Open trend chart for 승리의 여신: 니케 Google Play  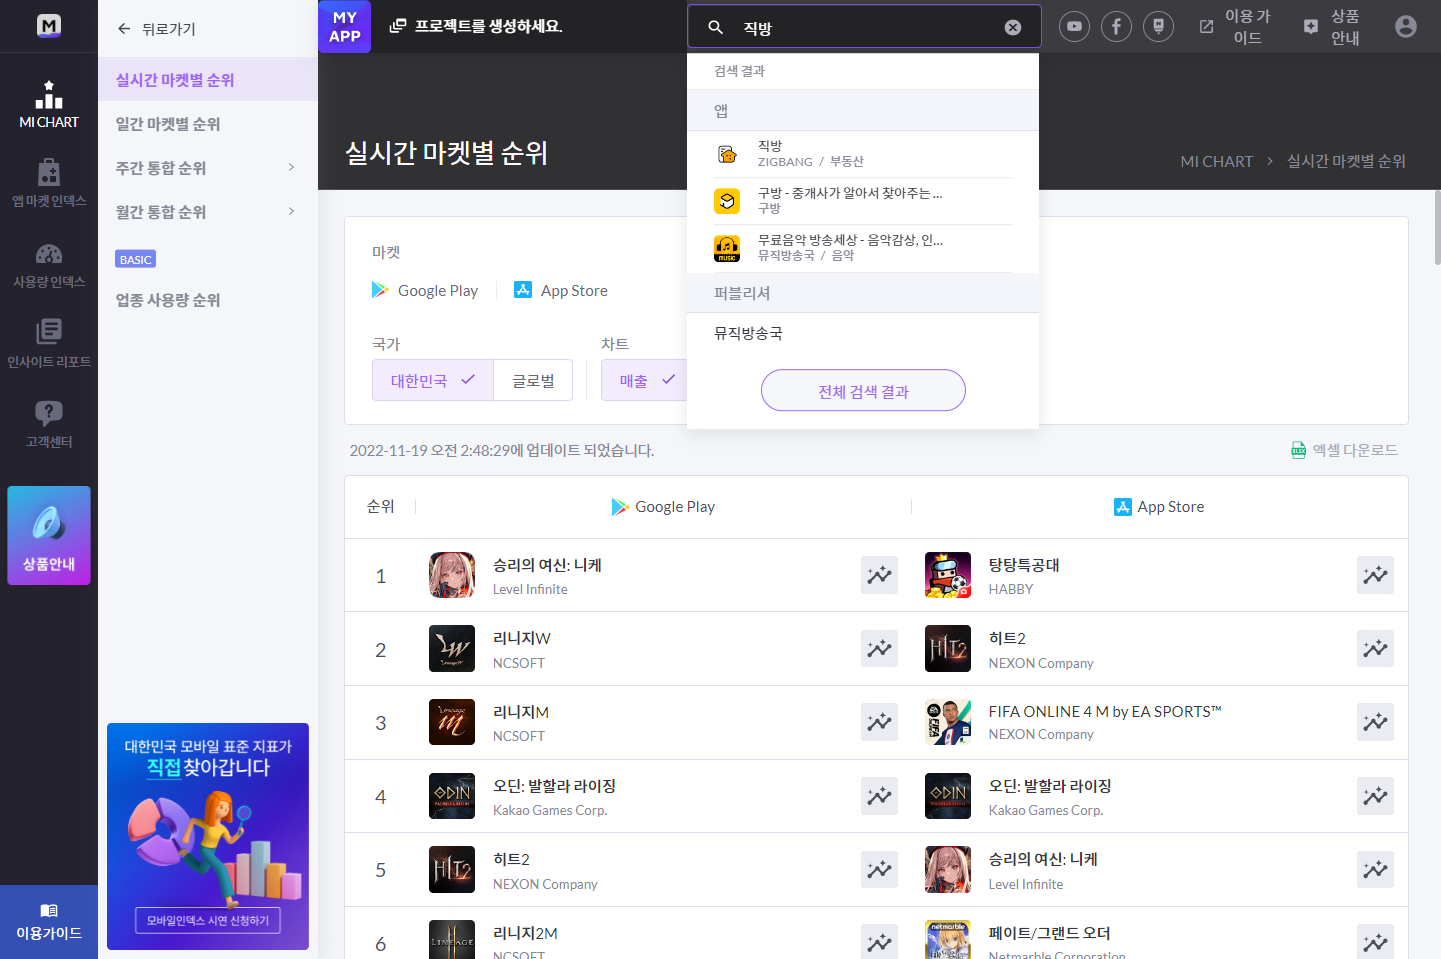point(879,575)
